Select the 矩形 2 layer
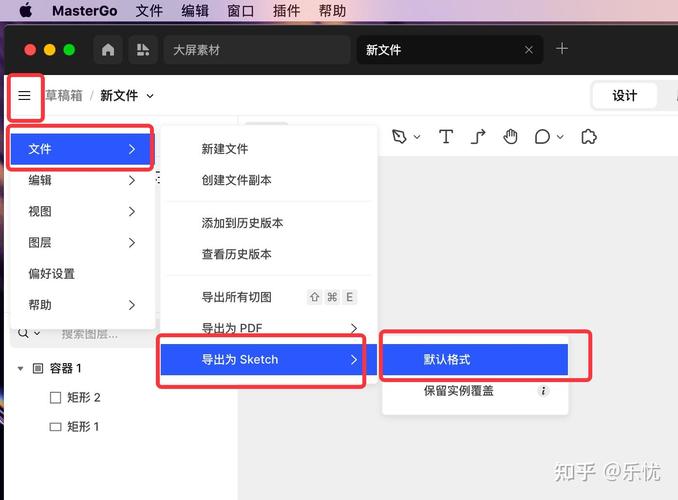 pyautogui.click(x=83, y=397)
